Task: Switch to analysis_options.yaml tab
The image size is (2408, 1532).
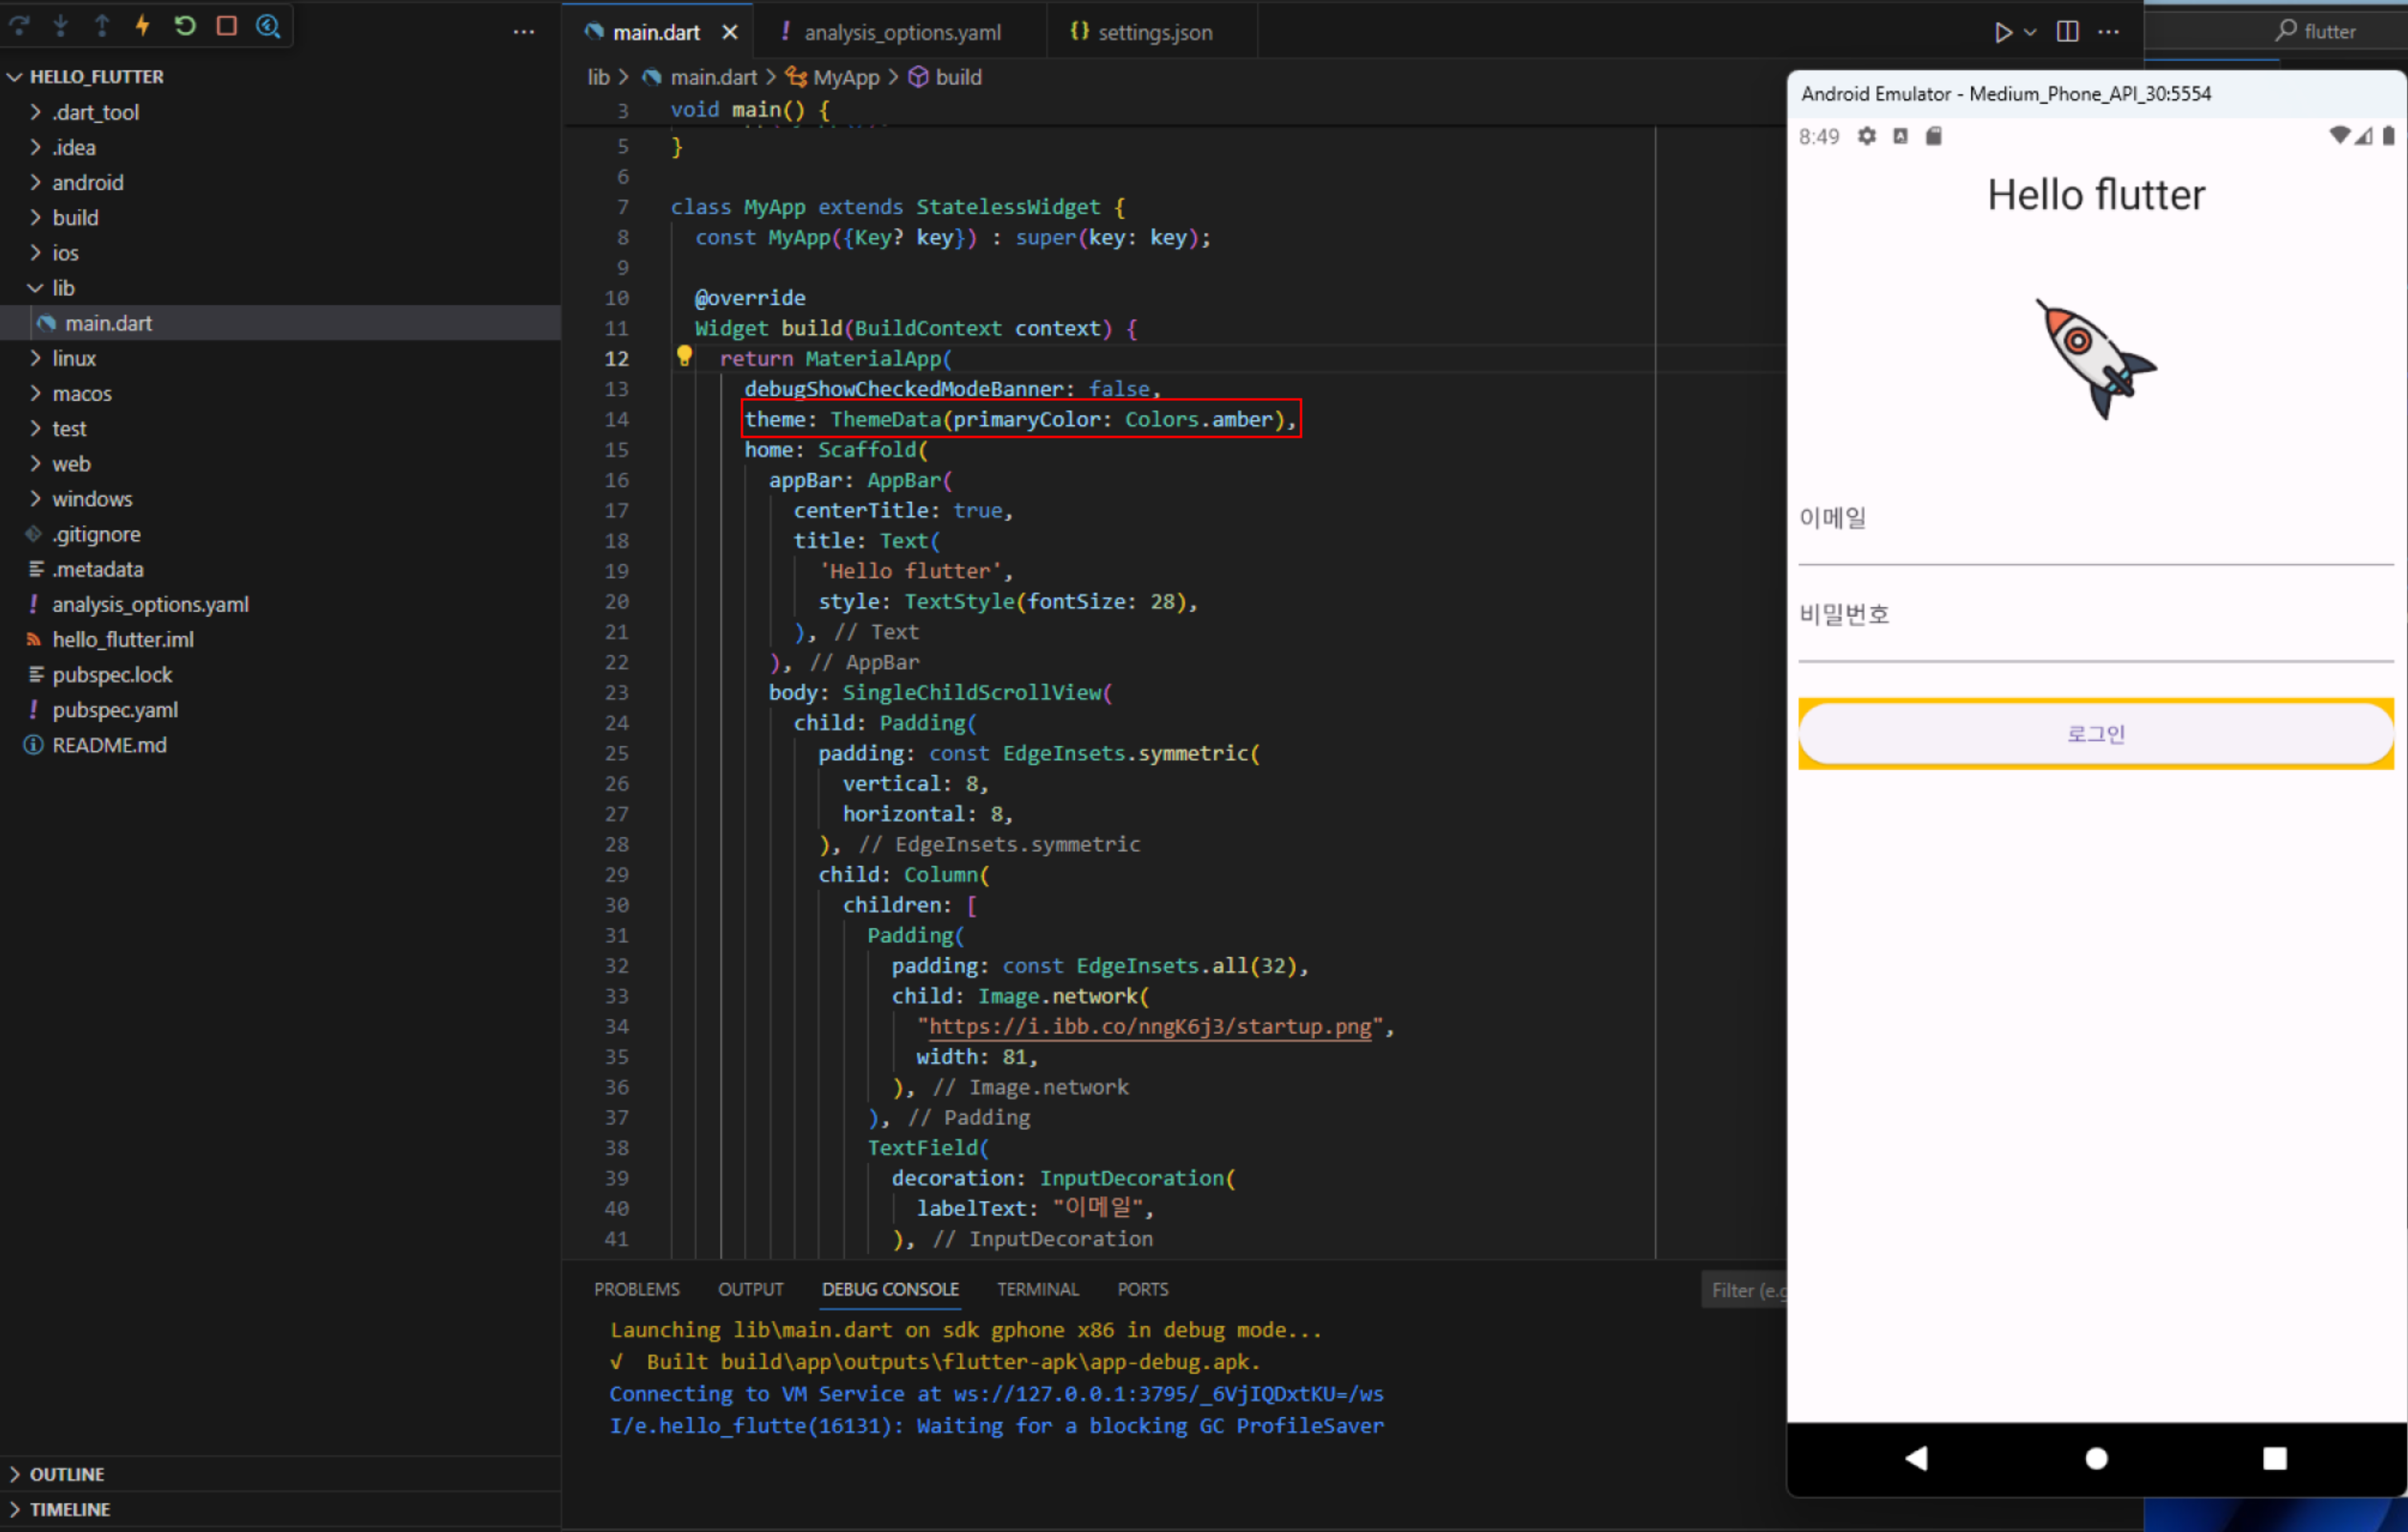Action: (x=901, y=32)
